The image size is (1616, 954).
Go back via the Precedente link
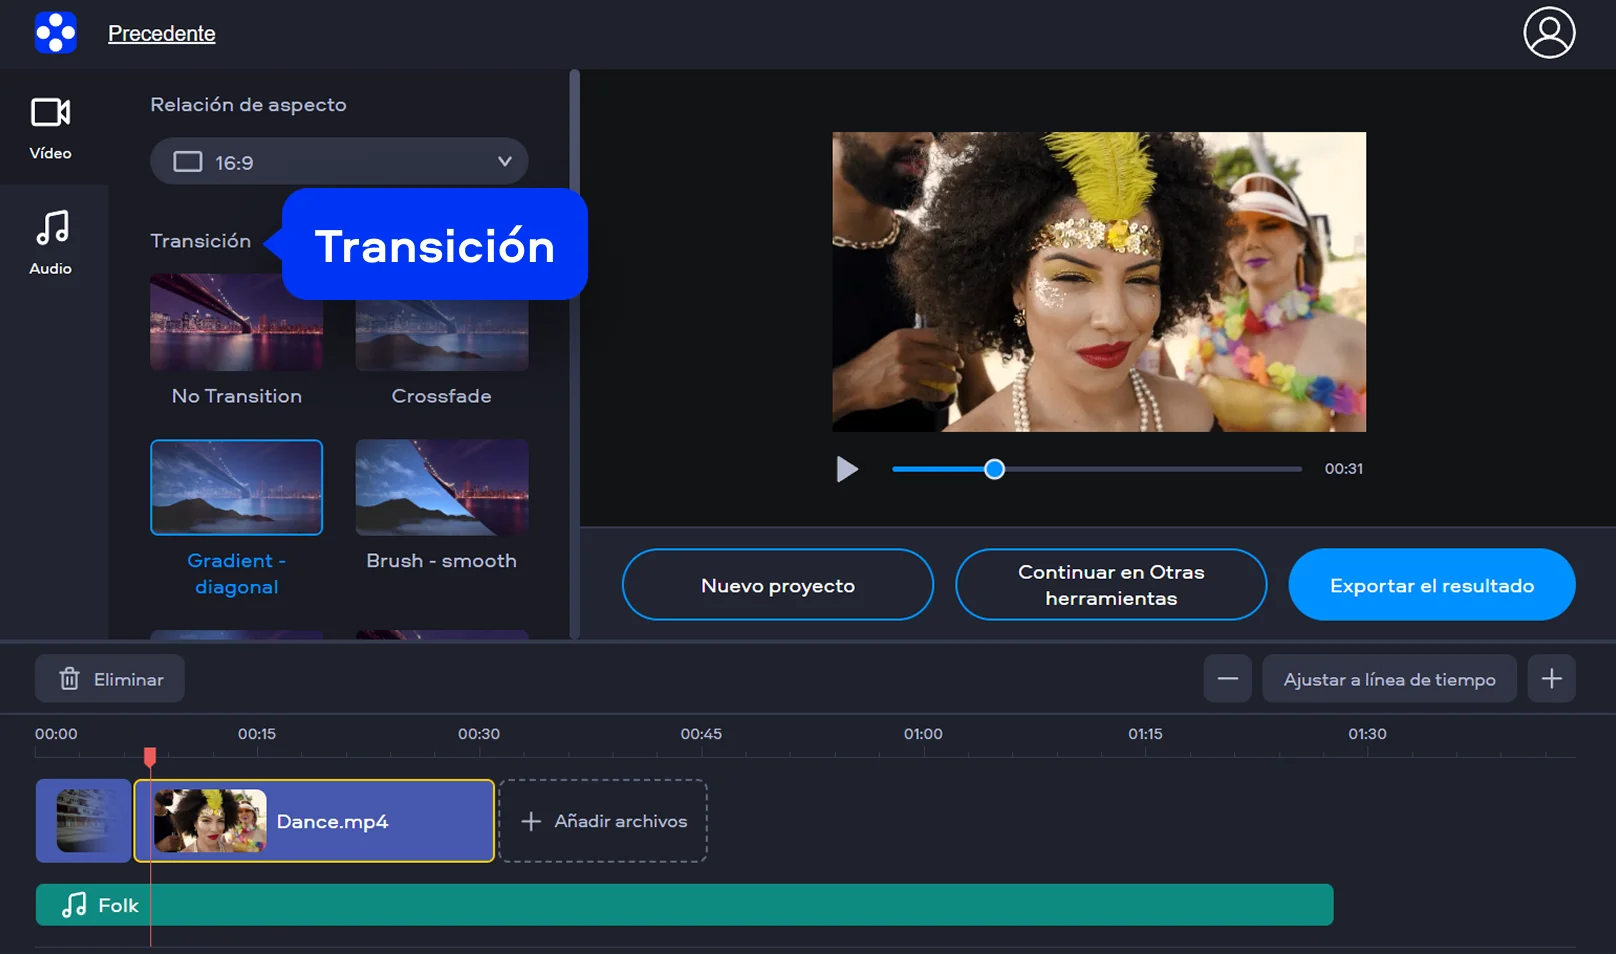(x=162, y=33)
